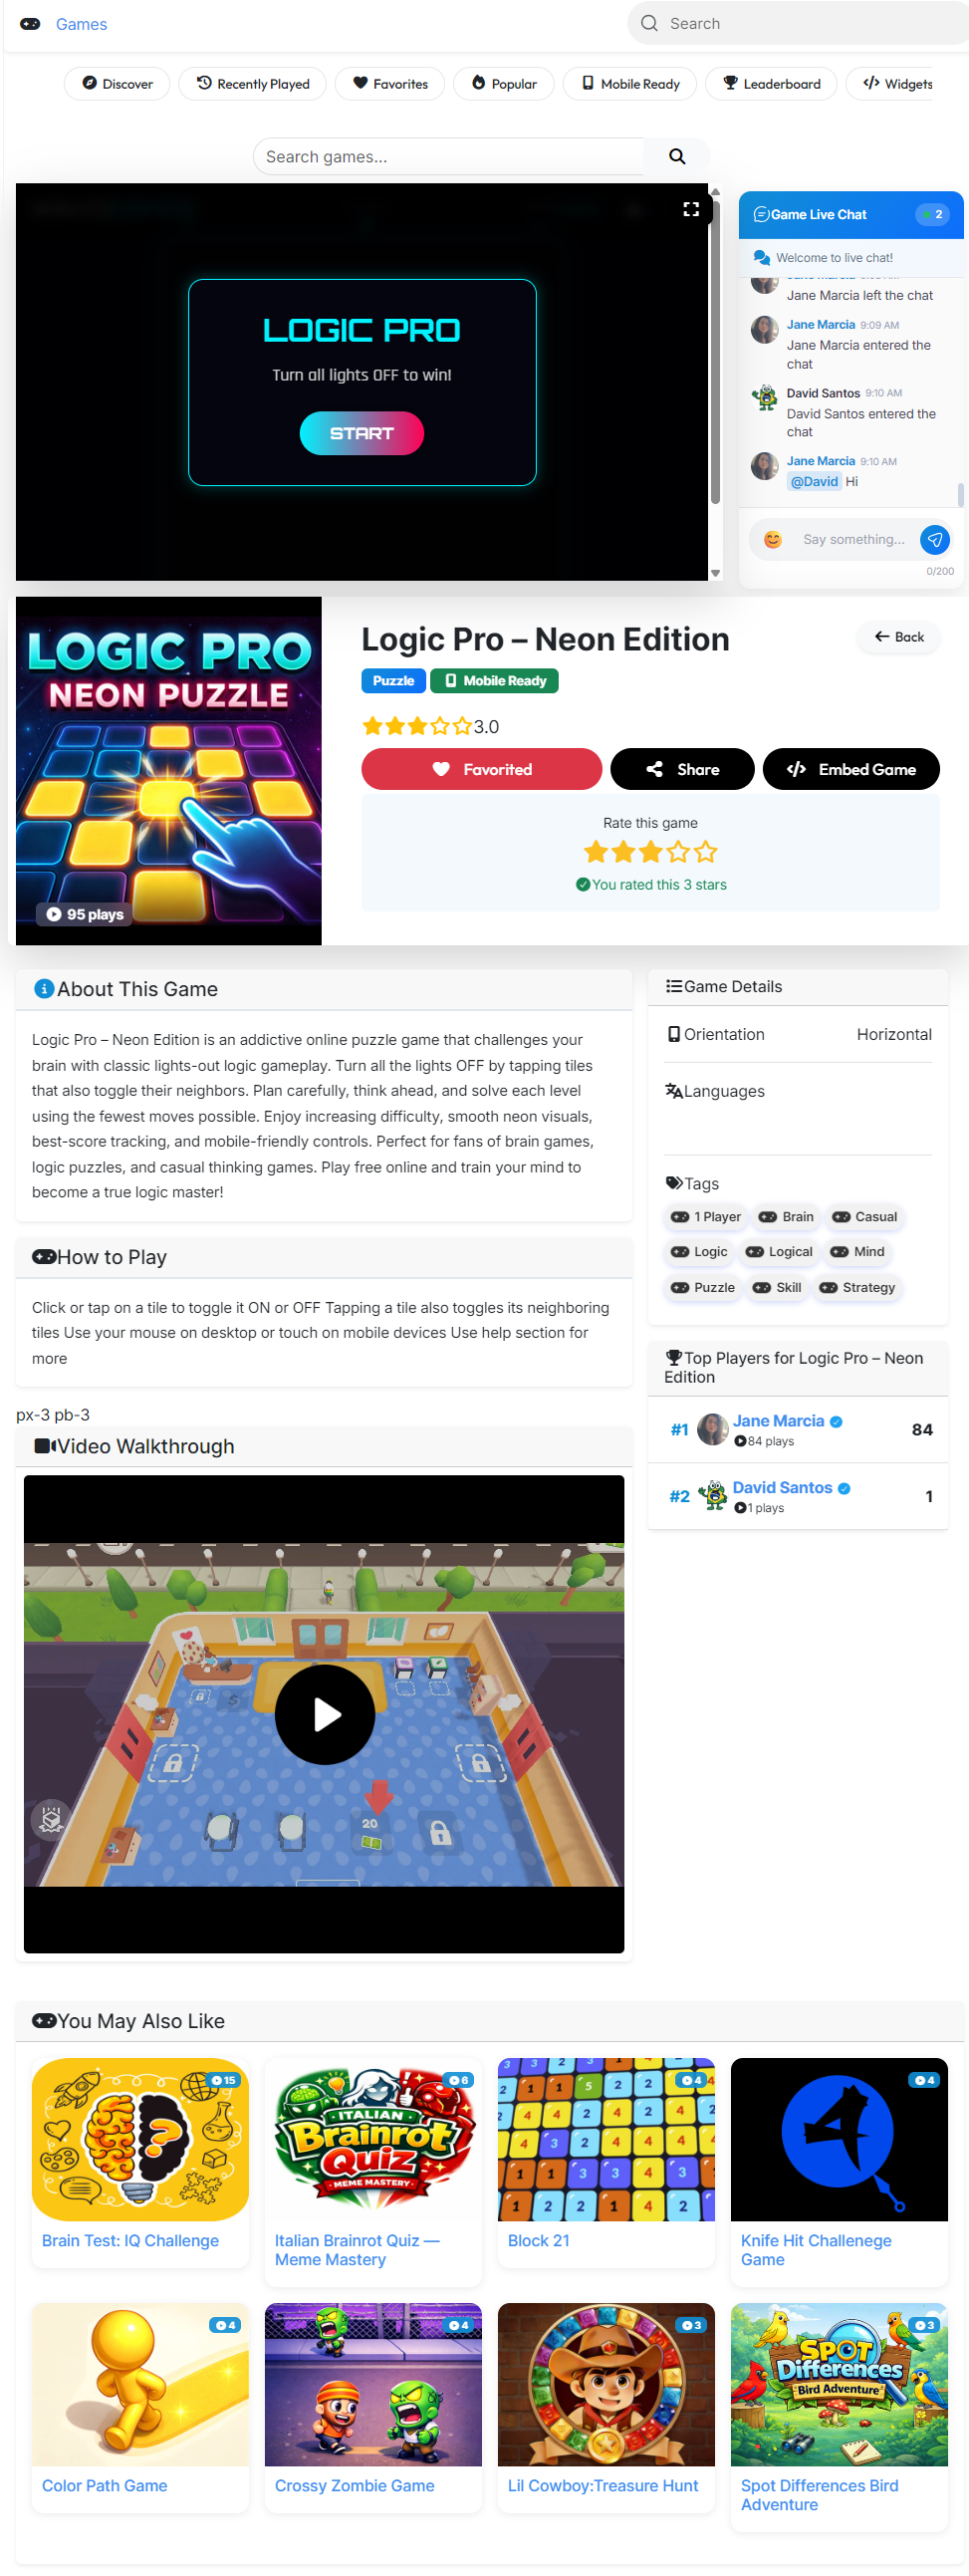Rate the game four stars
Screen dimensions: 969x2576
point(679,852)
